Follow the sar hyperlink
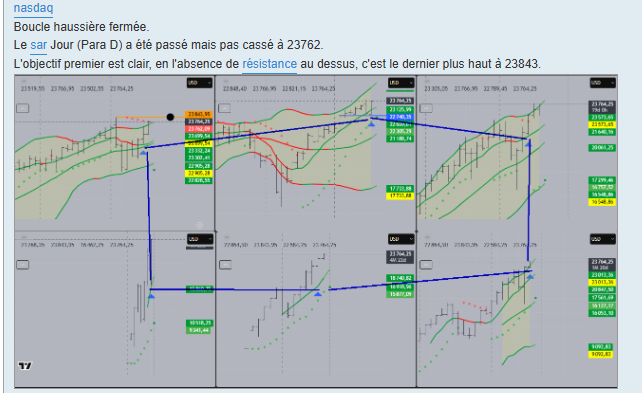 point(38,45)
